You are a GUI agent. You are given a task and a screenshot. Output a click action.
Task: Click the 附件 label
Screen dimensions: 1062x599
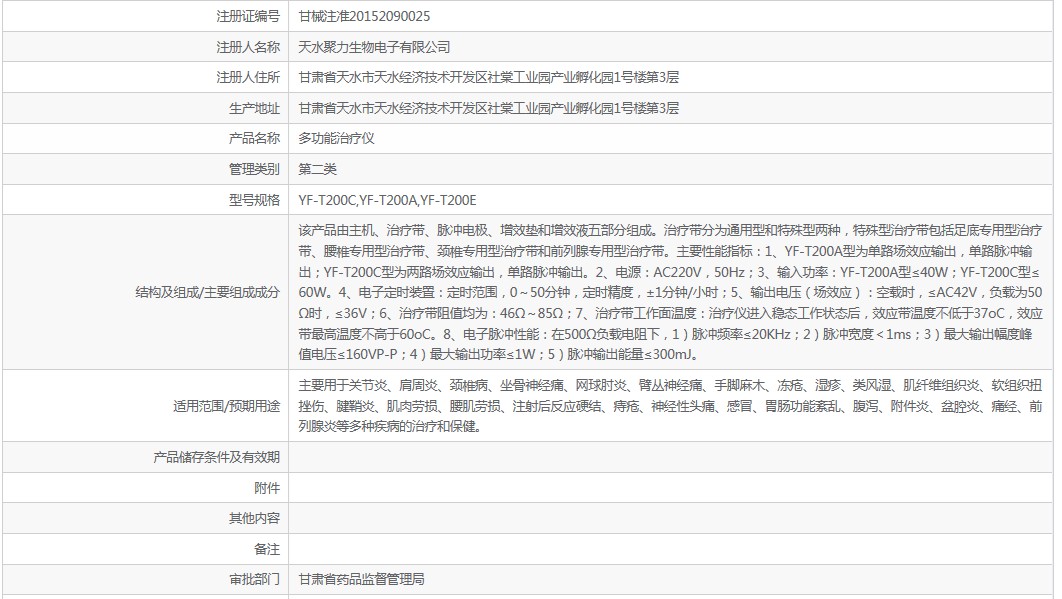coord(267,488)
